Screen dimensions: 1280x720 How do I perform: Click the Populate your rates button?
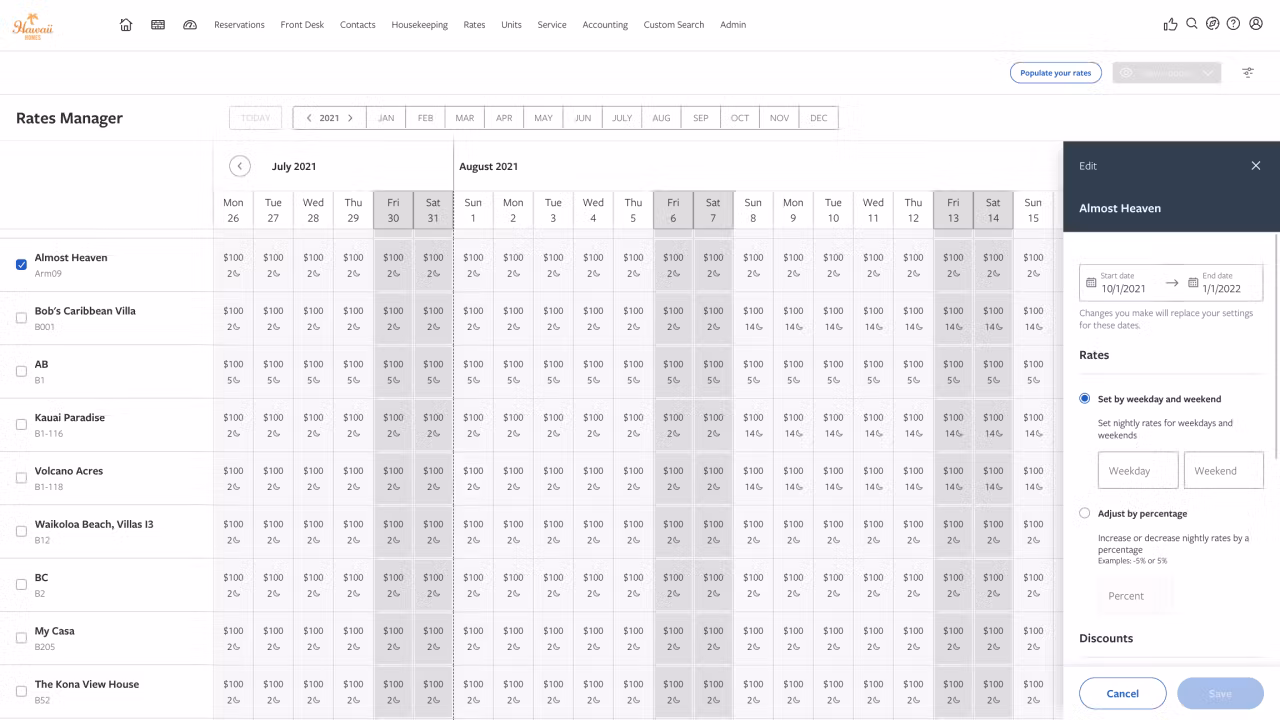click(1055, 73)
